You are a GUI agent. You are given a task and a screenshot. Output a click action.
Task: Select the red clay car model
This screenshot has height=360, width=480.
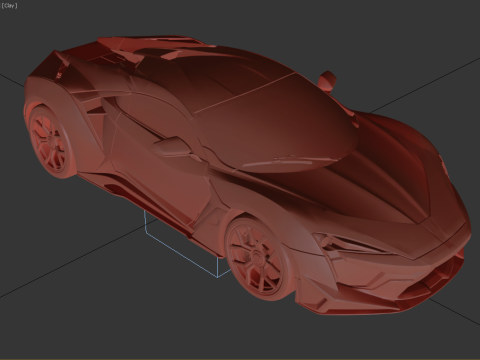(247, 175)
